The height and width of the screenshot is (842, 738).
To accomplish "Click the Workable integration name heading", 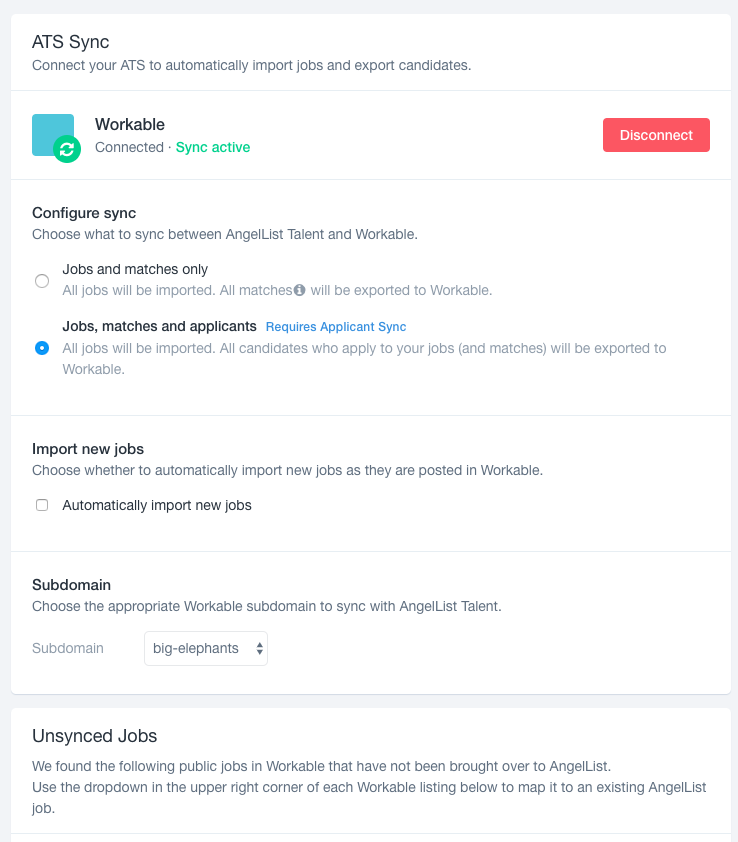I will coord(130,124).
